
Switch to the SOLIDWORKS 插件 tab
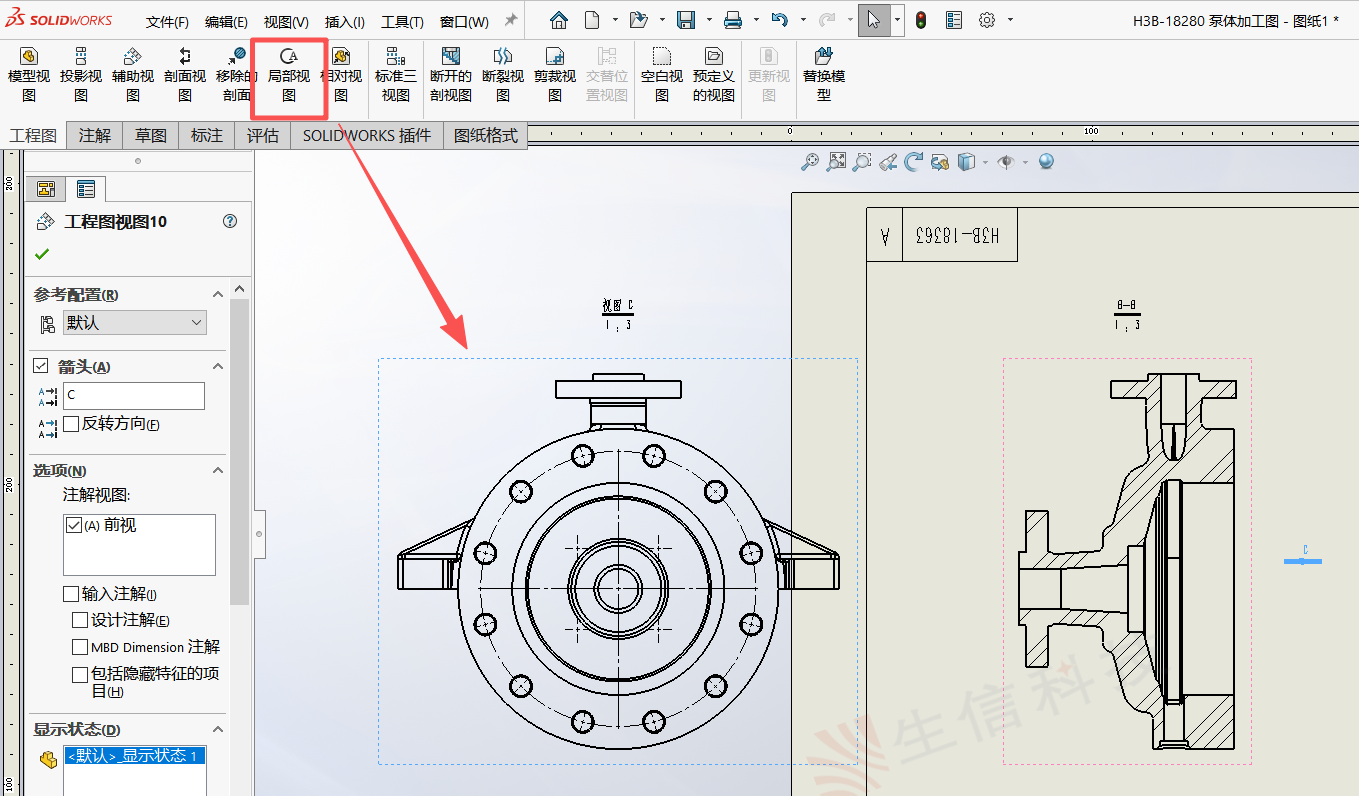pos(367,135)
